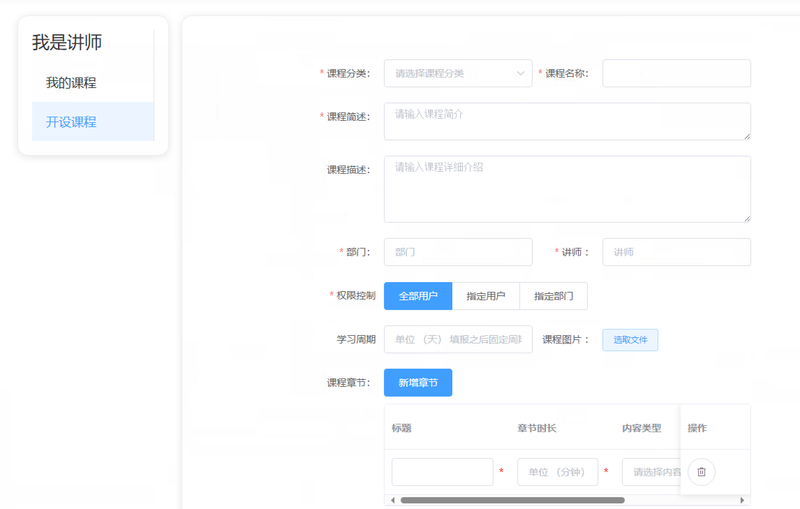Select 全部用户 permission option

[418, 296]
